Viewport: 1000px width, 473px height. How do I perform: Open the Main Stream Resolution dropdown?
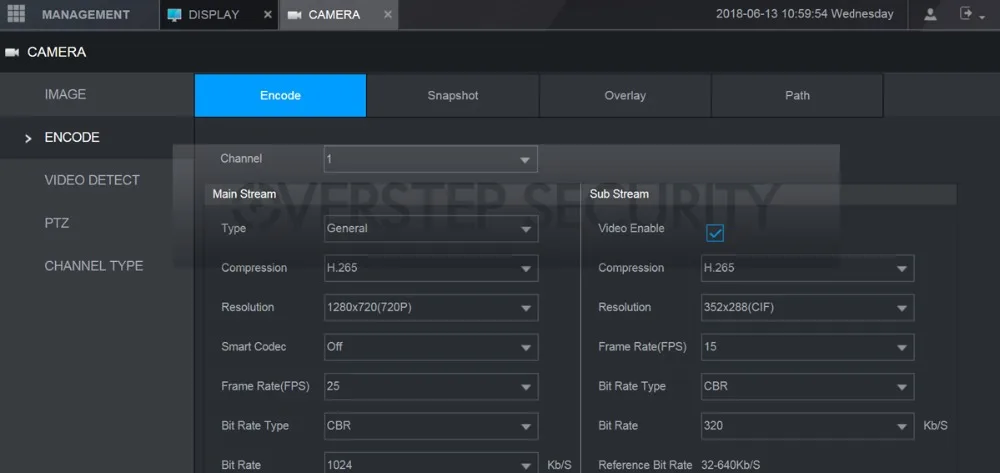pyautogui.click(x=430, y=308)
